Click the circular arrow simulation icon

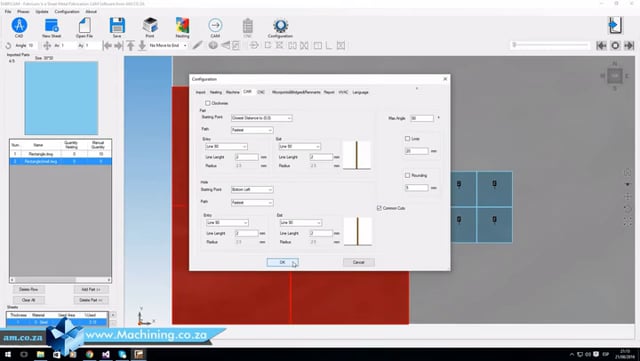254,45
